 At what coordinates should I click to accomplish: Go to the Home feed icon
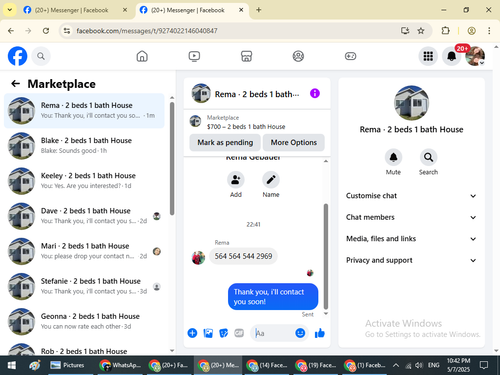pyautogui.click(x=142, y=56)
